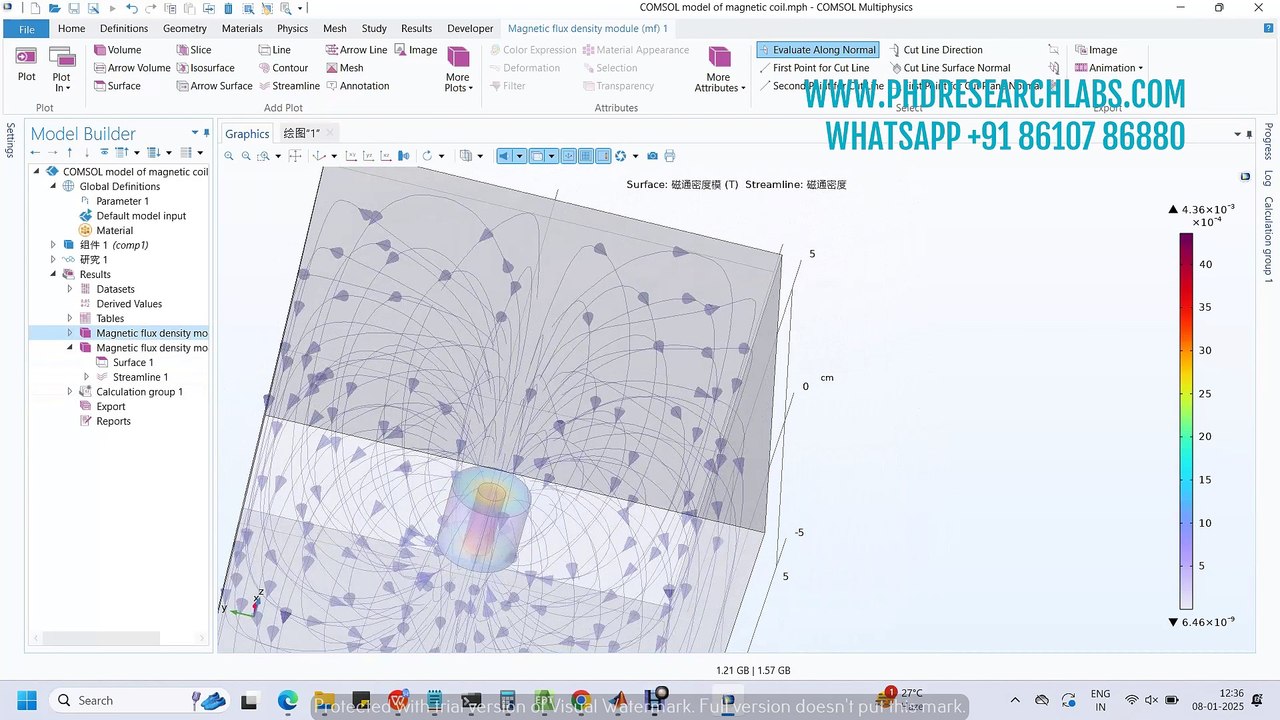
Task: Toggle Evaluate Along Normal option
Action: [817, 50]
